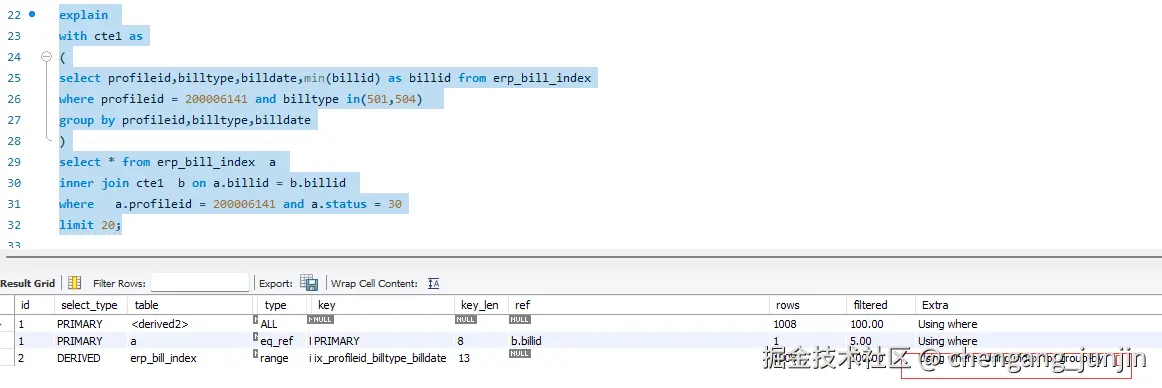Viewport: 1162px width, 388px height.
Task: Toggle the Wrap Cell Content icon
Action: [x=434, y=284]
